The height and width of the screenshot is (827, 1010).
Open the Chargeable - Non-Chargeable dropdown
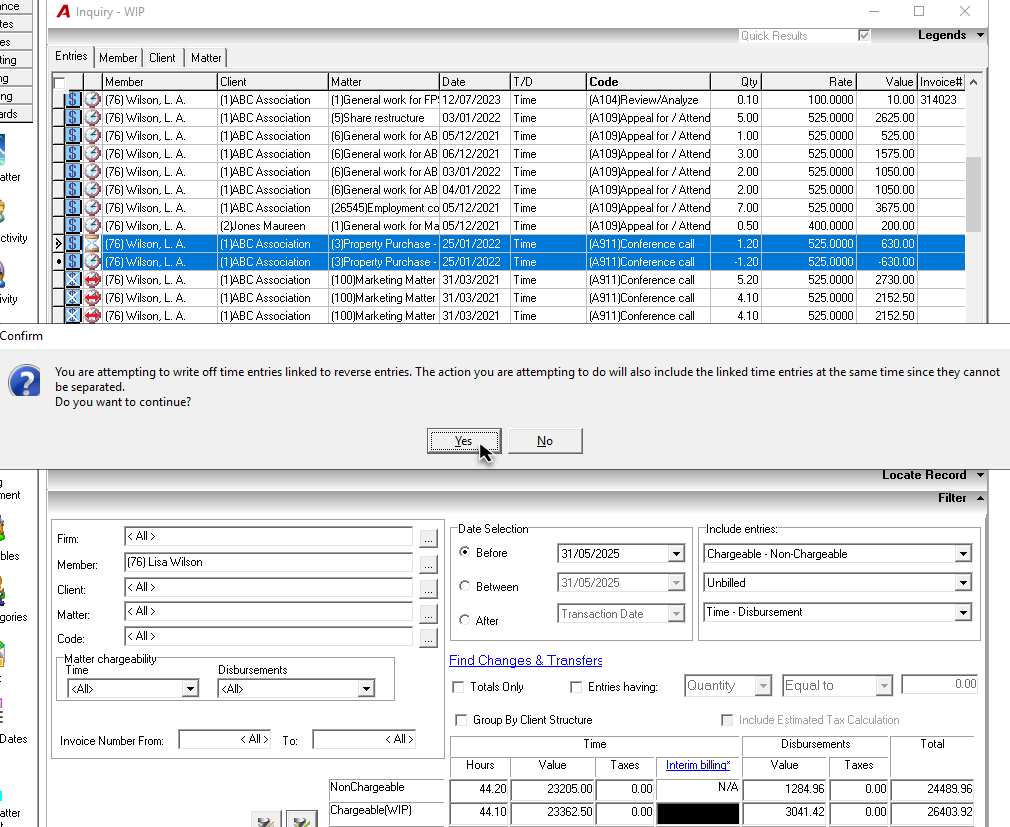click(x=963, y=554)
